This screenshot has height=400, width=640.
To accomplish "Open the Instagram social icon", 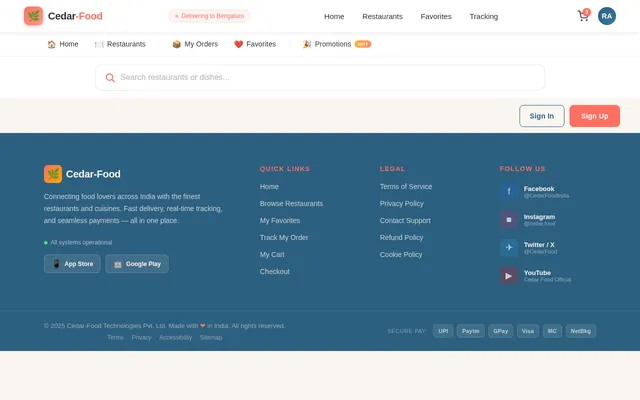I will [x=509, y=220].
